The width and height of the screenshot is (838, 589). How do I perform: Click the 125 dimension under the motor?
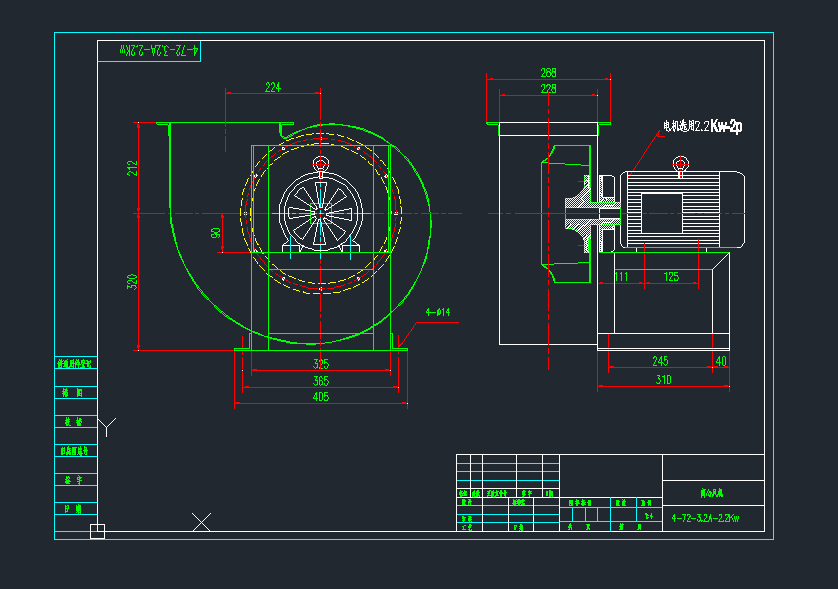(671, 276)
